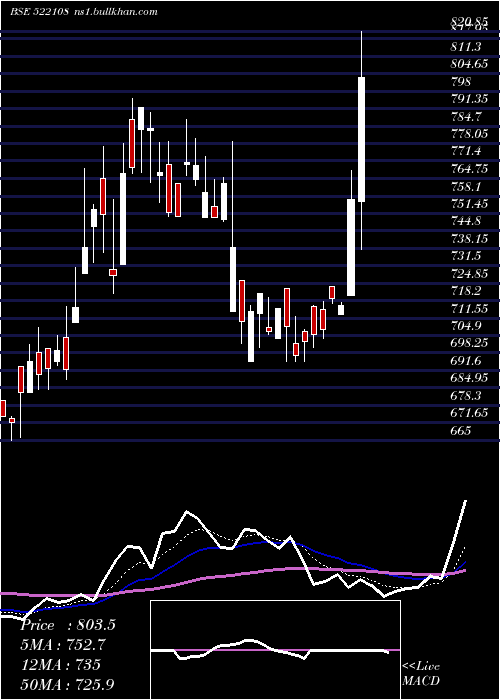Click inside the MACD inset chart box

tap(275, 650)
